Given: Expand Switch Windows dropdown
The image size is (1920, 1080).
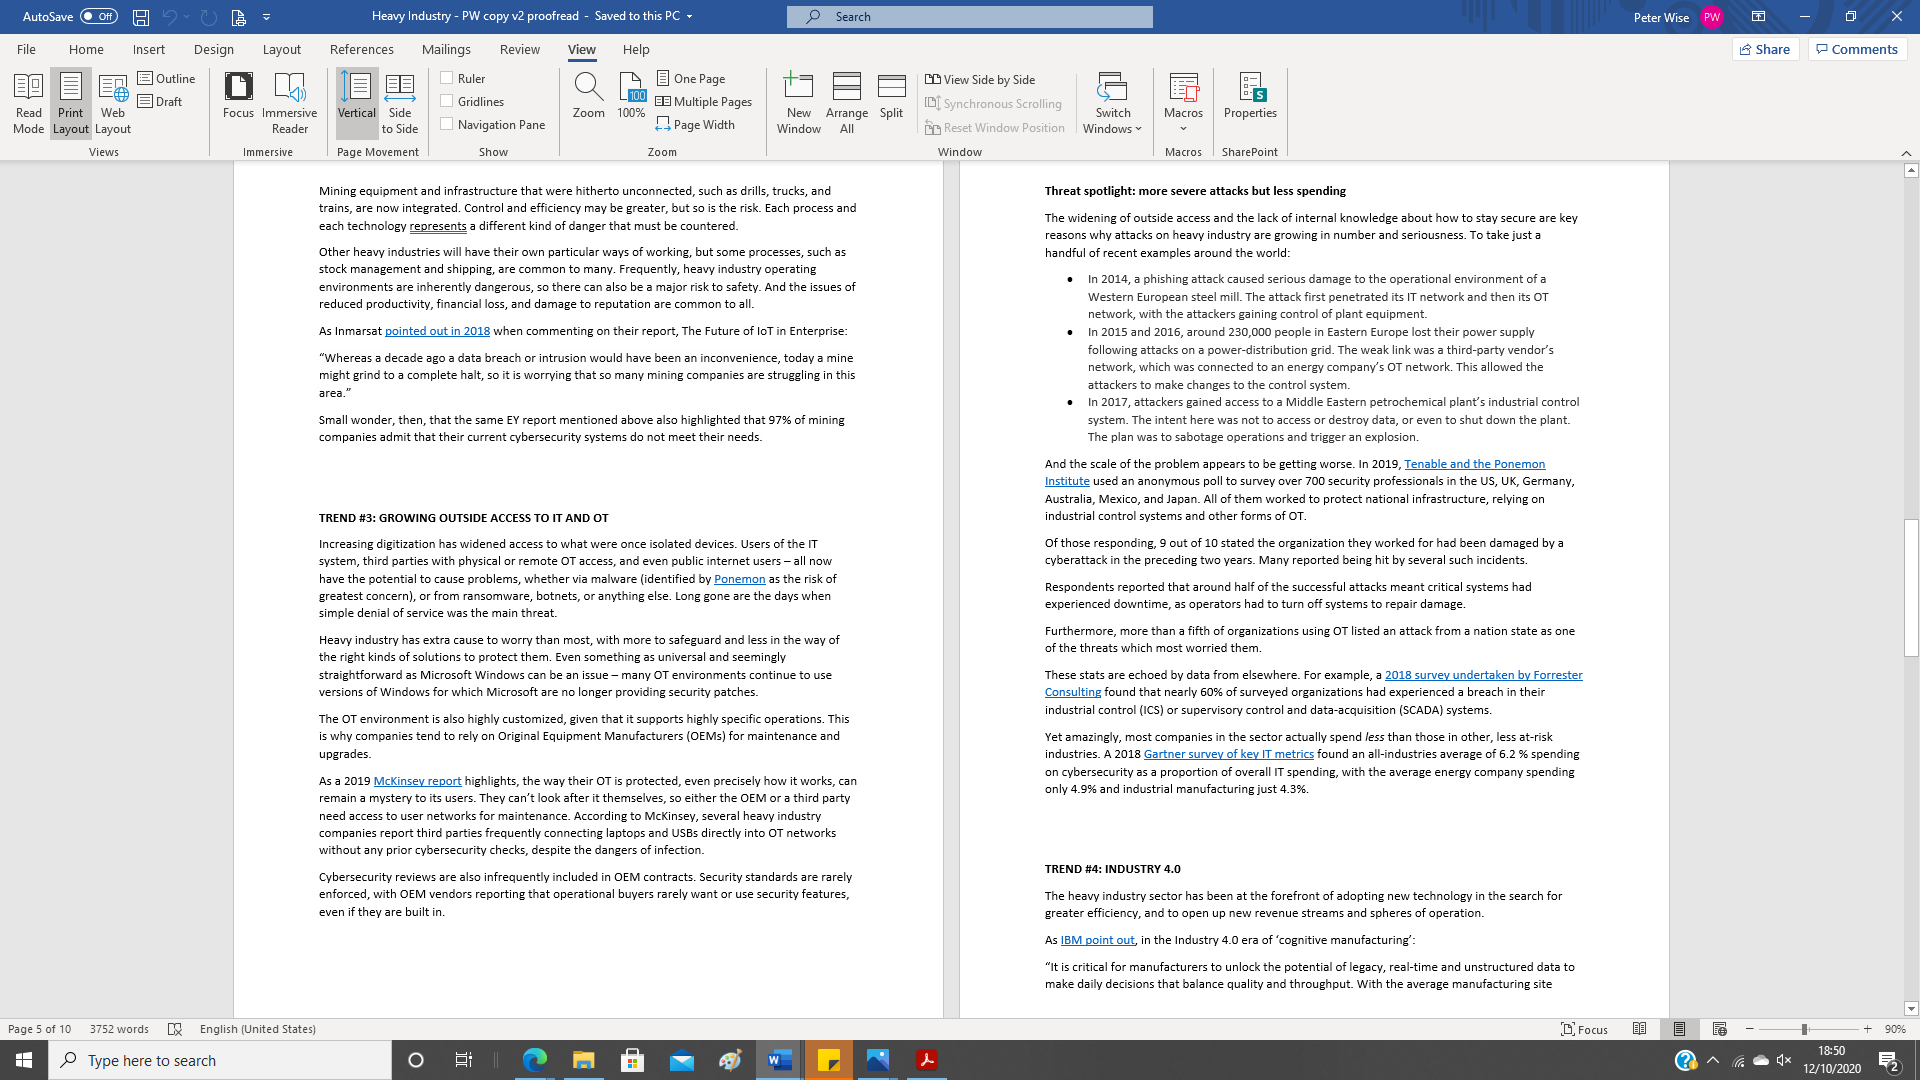Looking at the screenshot, I should pyautogui.click(x=1112, y=128).
